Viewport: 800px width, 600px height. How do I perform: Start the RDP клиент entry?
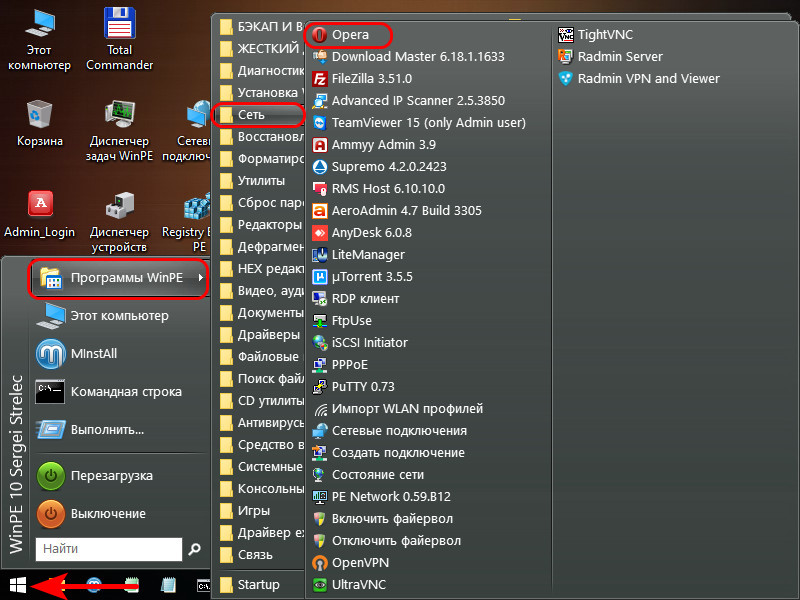[356, 298]
